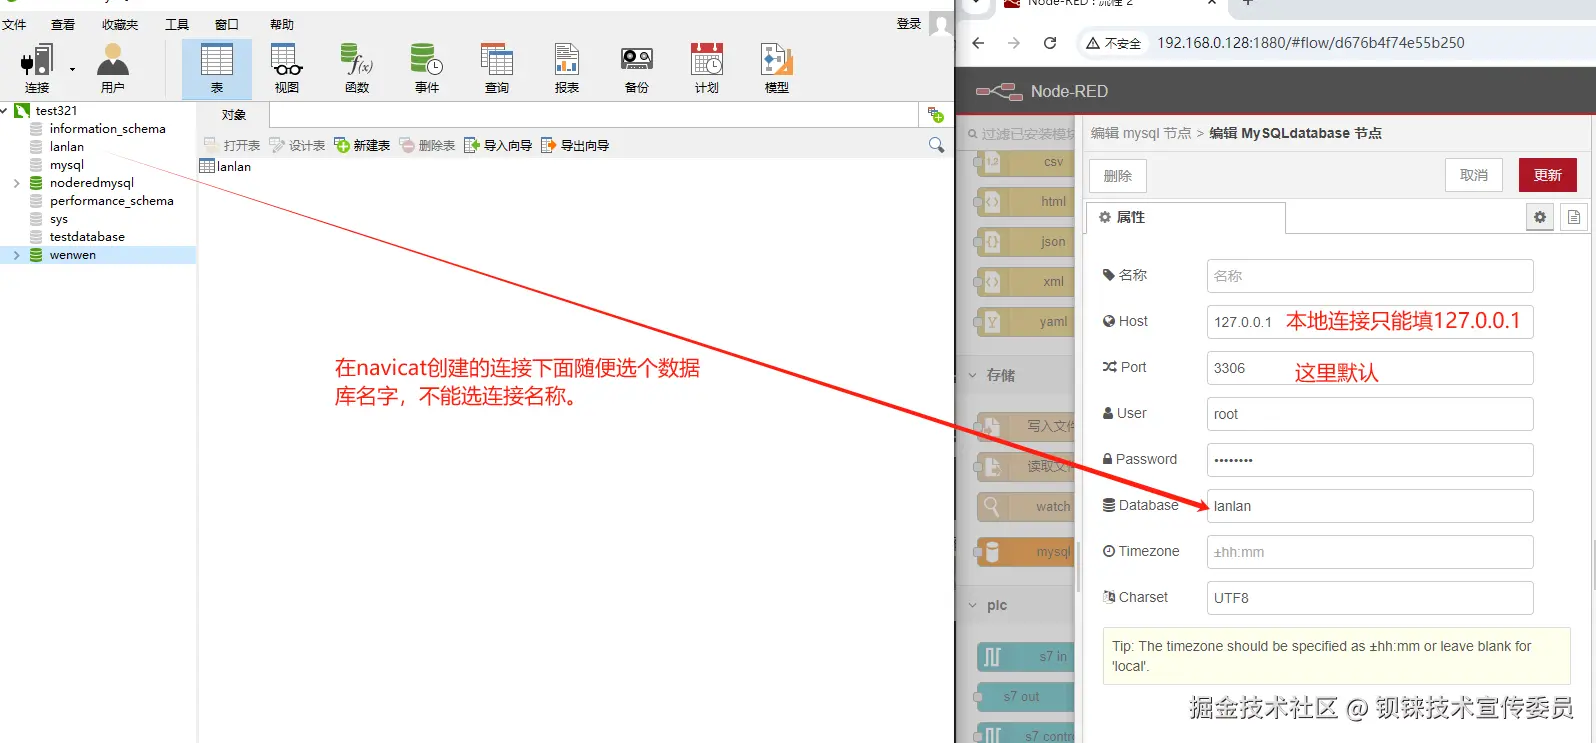
Task: Open node settings gear icon
Action: click(1540, 217)
